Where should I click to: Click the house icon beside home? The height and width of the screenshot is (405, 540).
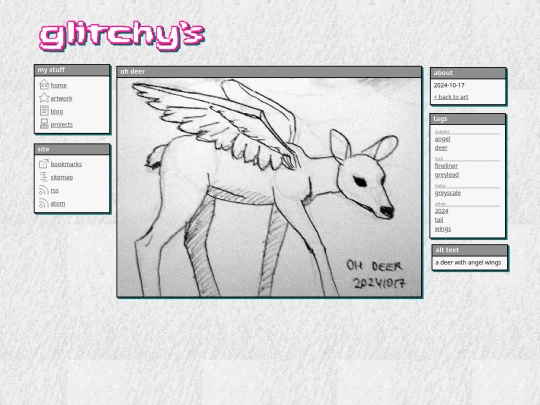point(44,85)
